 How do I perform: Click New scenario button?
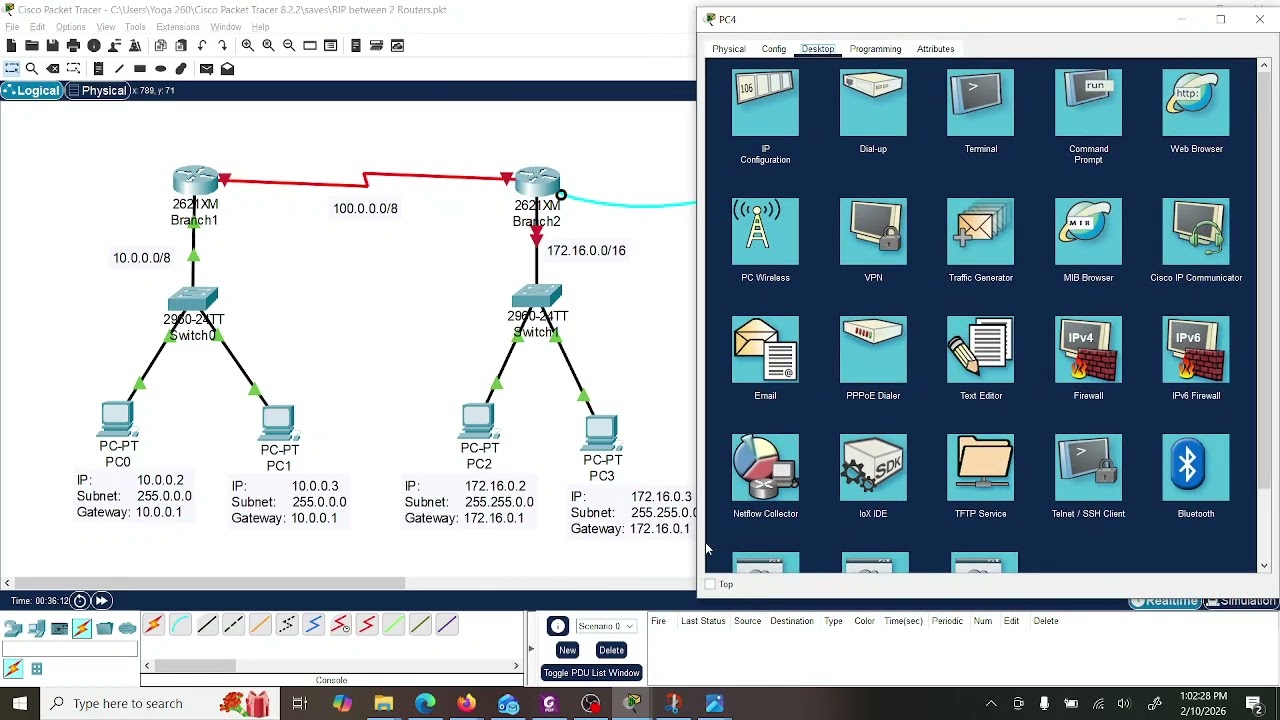click(x=567, y=650)
